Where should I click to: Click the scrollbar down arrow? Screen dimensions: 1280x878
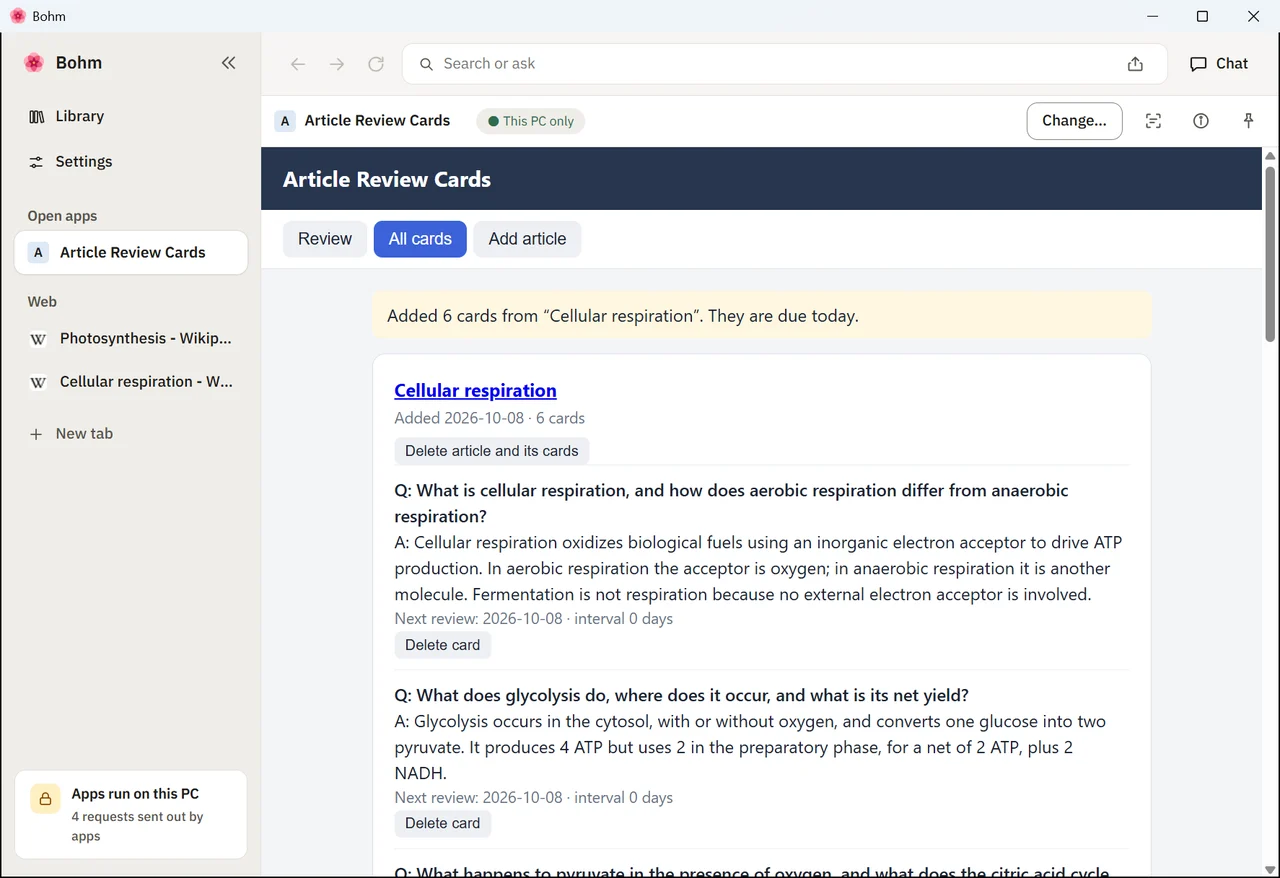tap(1270, 870)
